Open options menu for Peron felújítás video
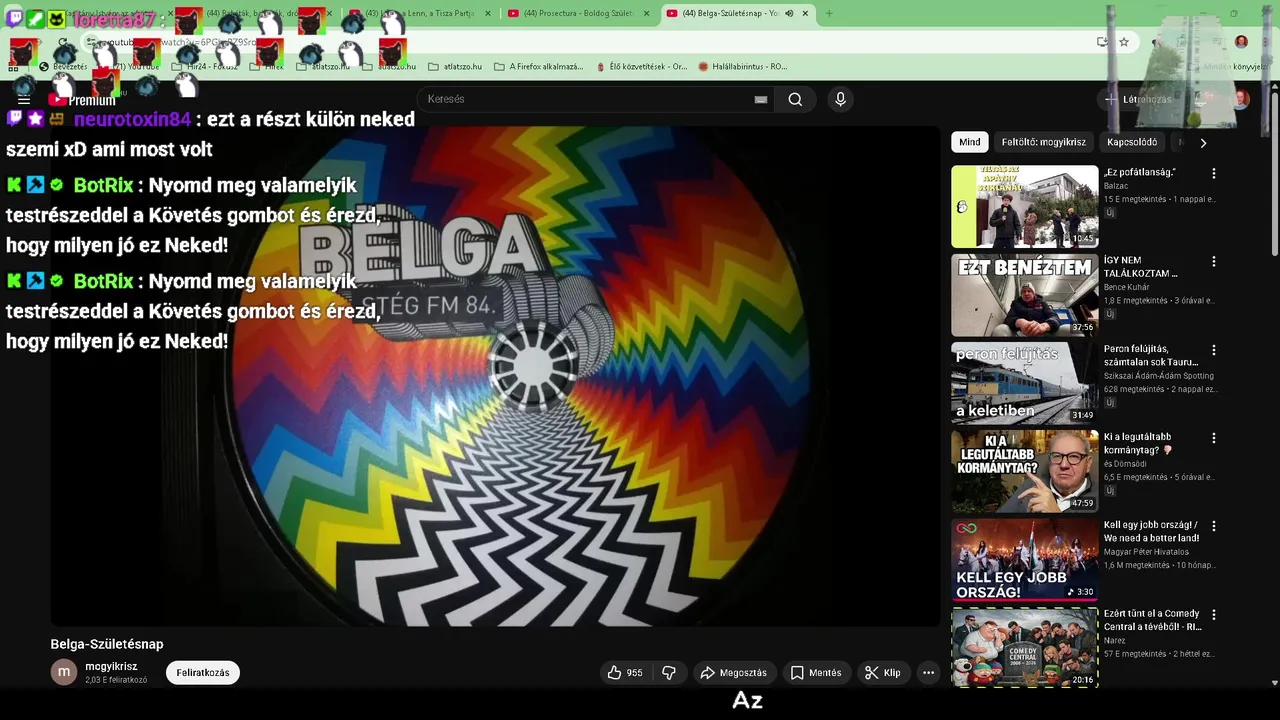 click(1214, 350)
